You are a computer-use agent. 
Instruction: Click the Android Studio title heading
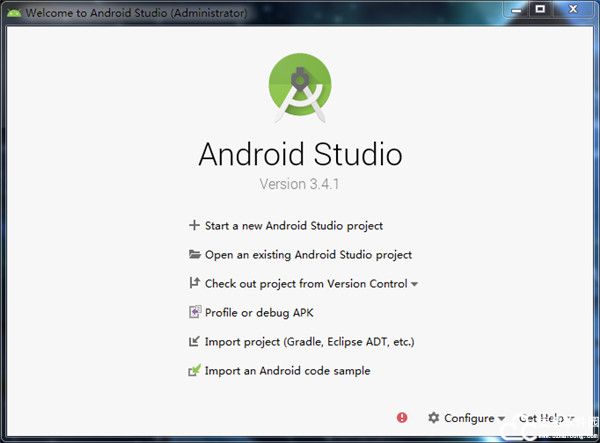(300, 154)
